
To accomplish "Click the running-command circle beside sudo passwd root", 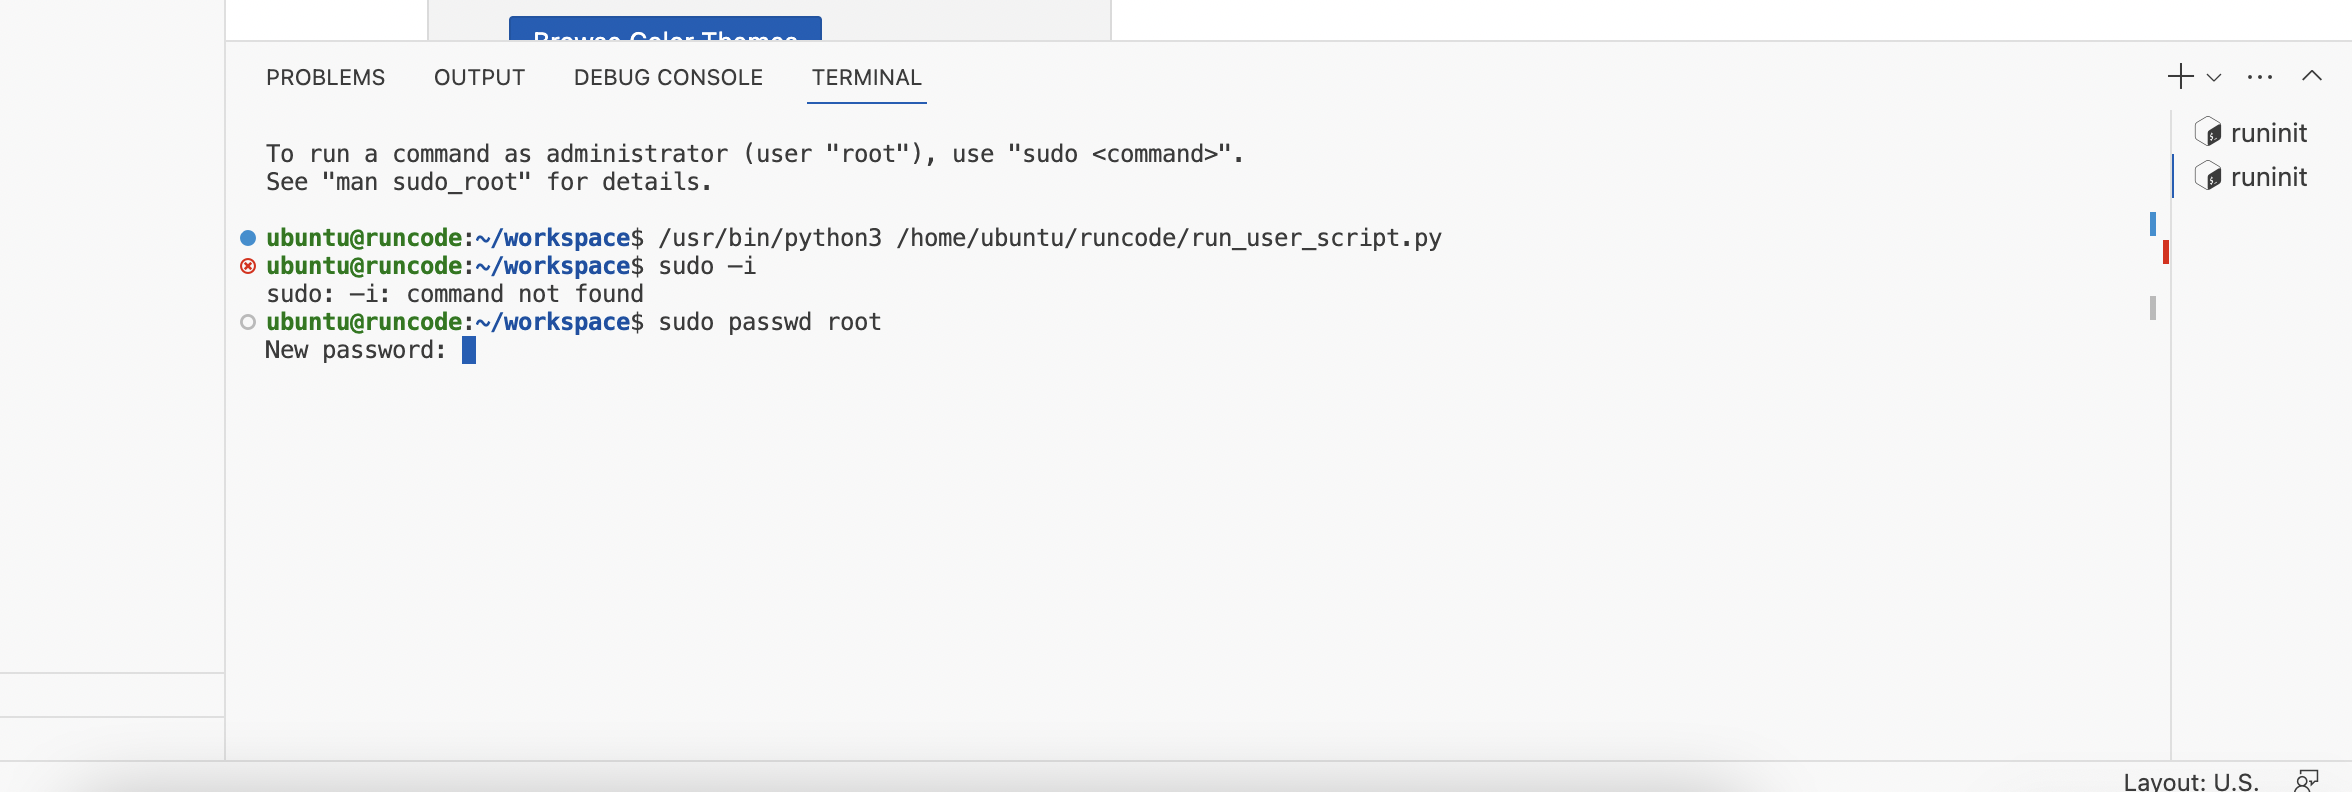I will click(x=246, y=321).
